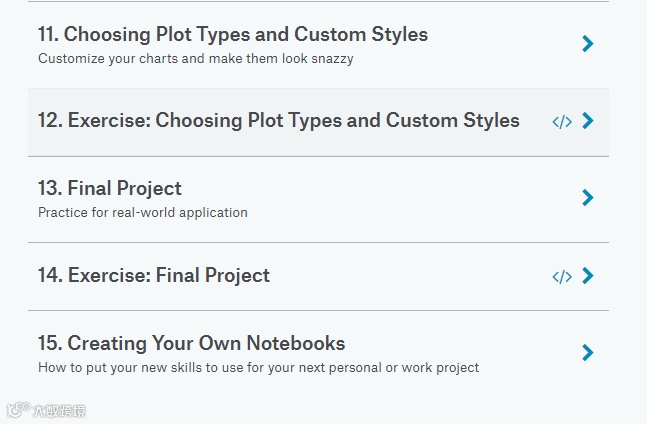Open "12. Exercise: Choosing Plot Types" title
This screenshot has height=424, width=647.
coord(279,121)
